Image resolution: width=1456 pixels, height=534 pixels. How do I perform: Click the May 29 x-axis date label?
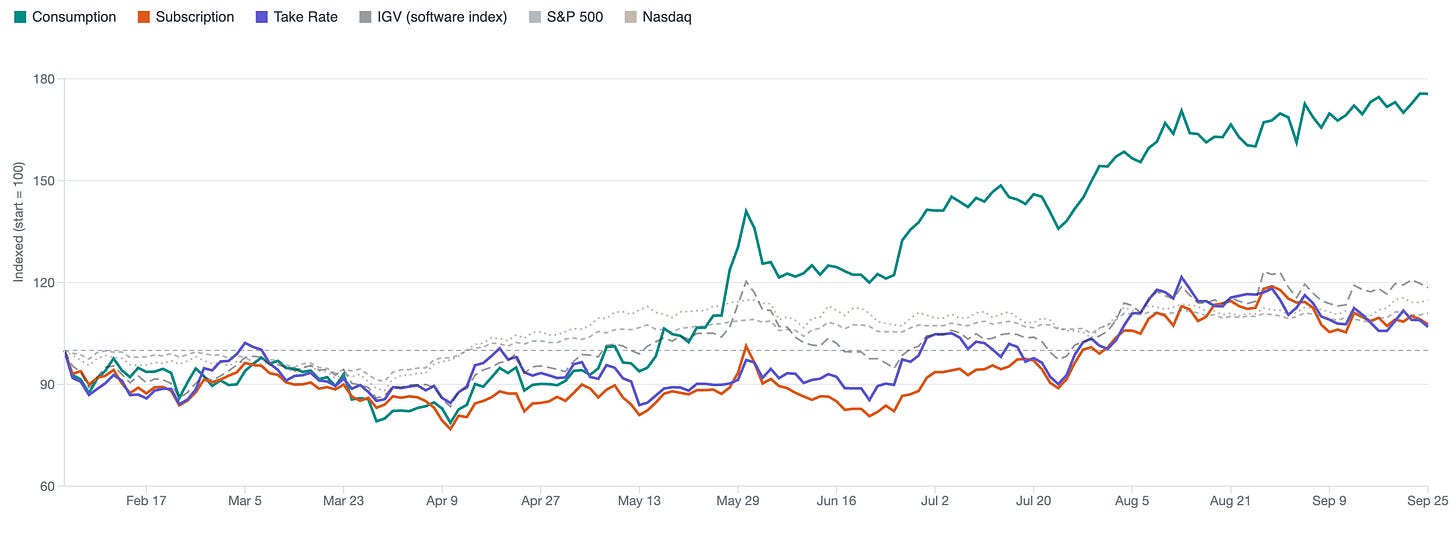[x=738, y=501]
